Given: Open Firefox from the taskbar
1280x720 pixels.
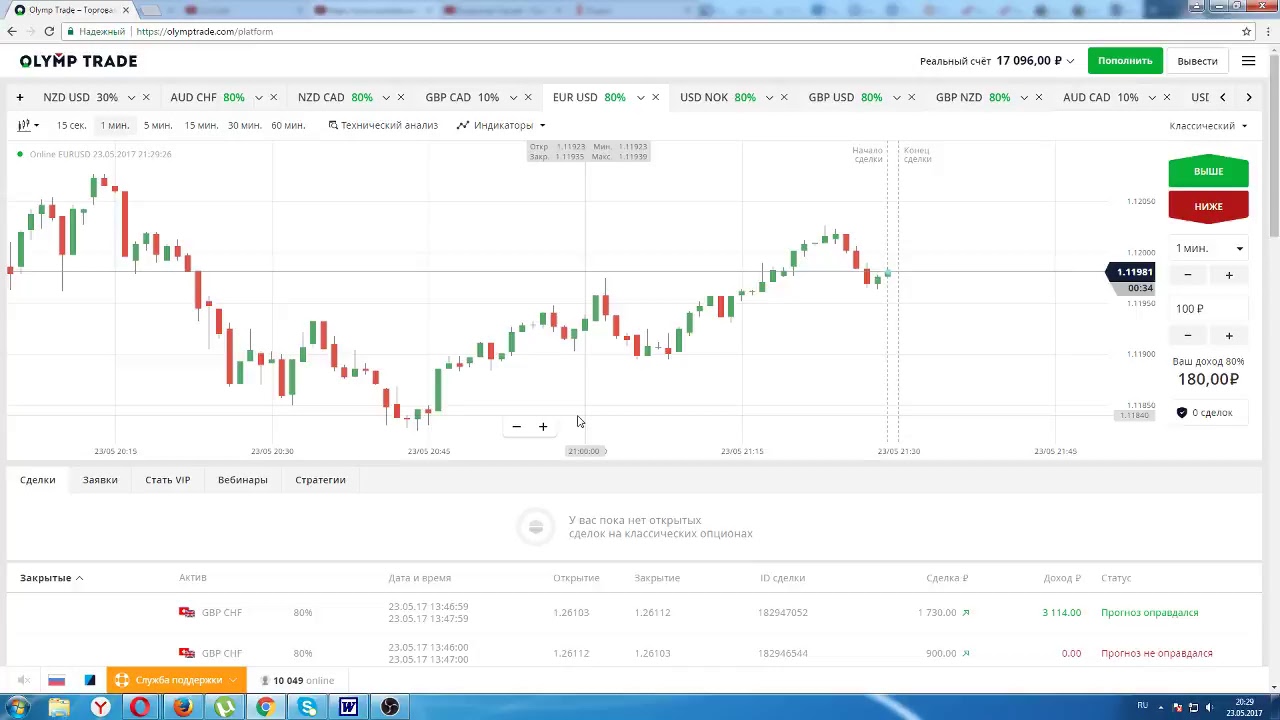Looking at the screenshot, I should click(x=182, y=707).
